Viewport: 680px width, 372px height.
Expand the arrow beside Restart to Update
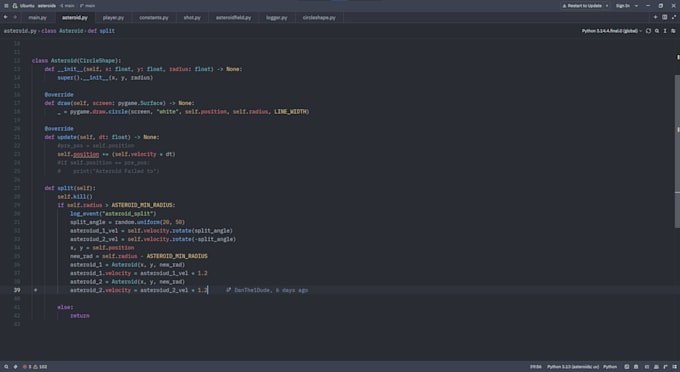pyautogui.click(x=607, y=6)
